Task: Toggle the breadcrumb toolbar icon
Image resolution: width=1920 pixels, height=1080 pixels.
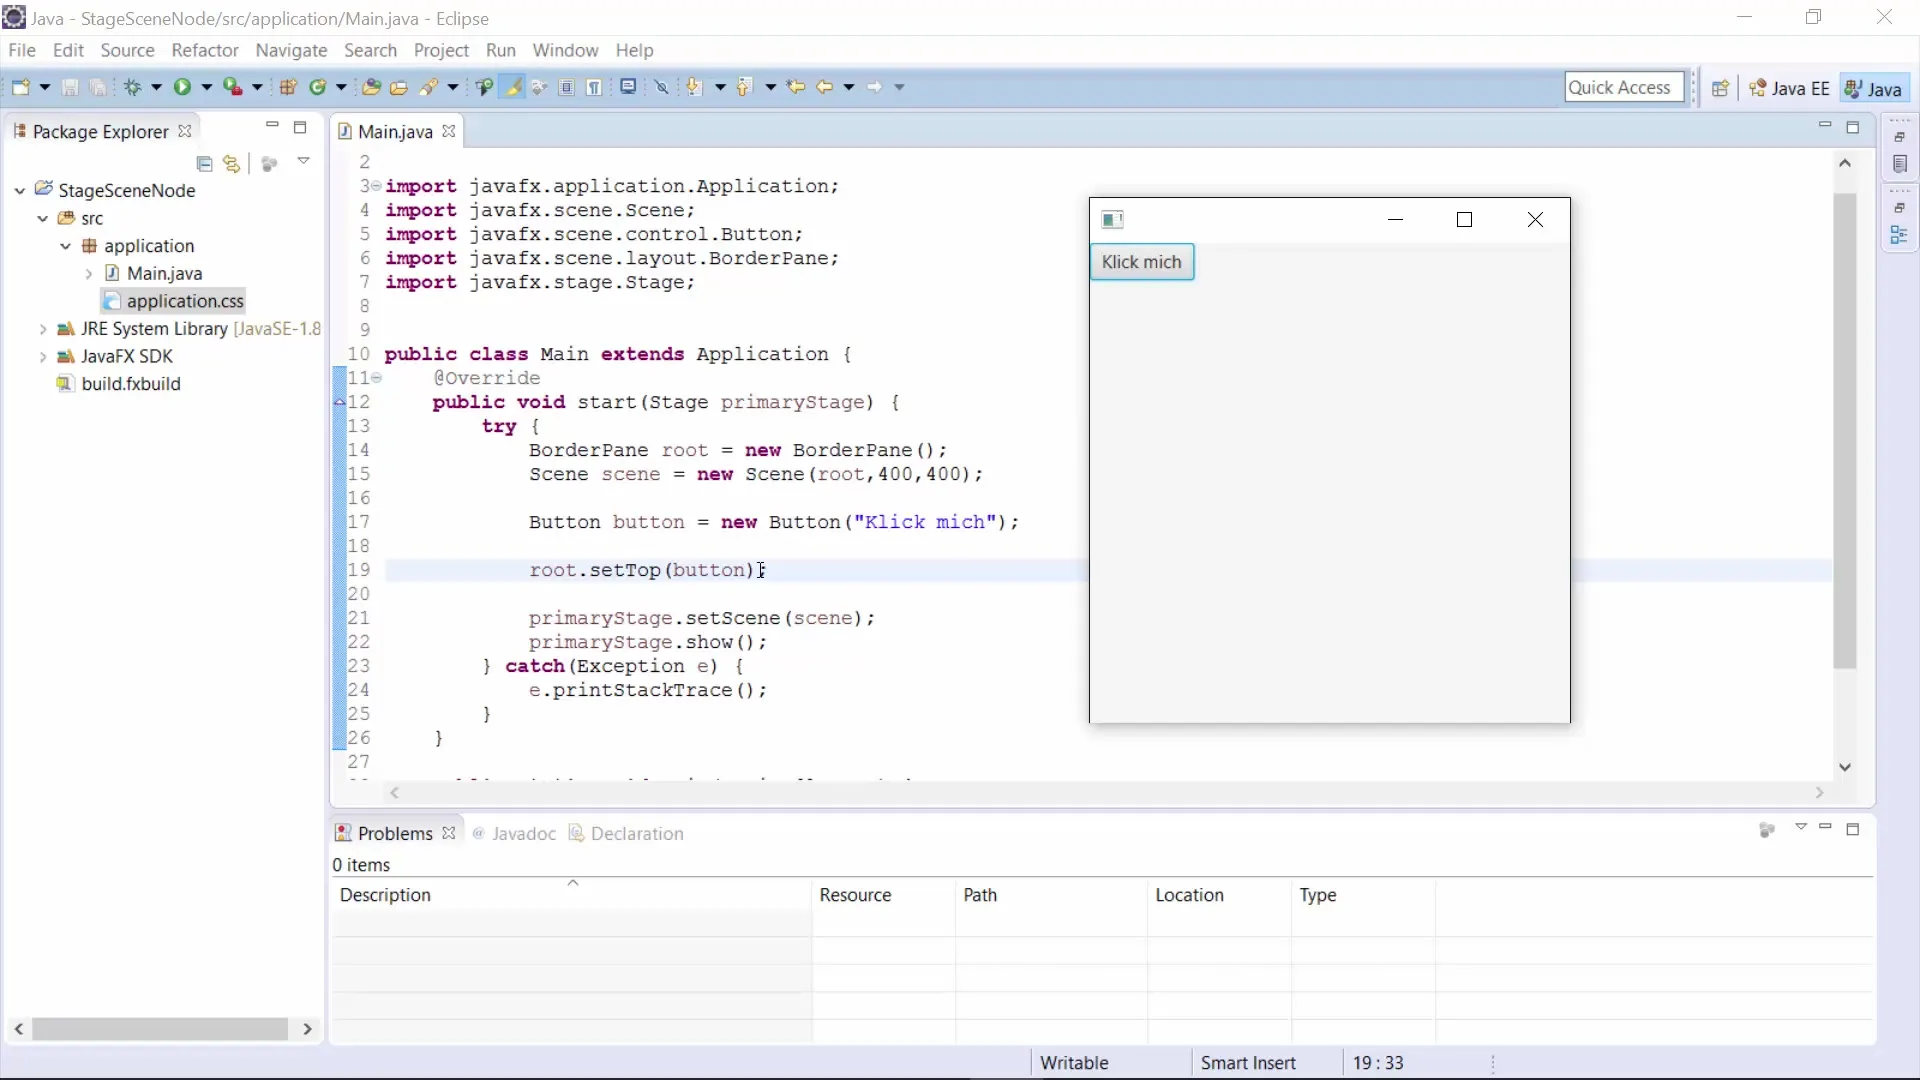Action: tap(485, 87)
